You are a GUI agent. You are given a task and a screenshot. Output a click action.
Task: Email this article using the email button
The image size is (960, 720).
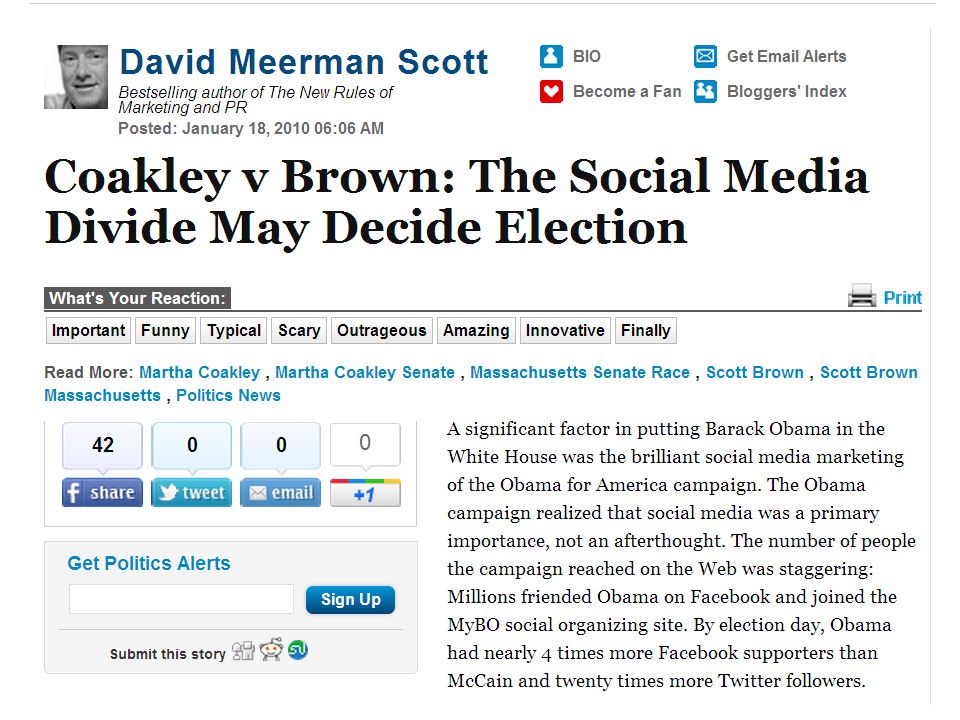tap(280, 492)
